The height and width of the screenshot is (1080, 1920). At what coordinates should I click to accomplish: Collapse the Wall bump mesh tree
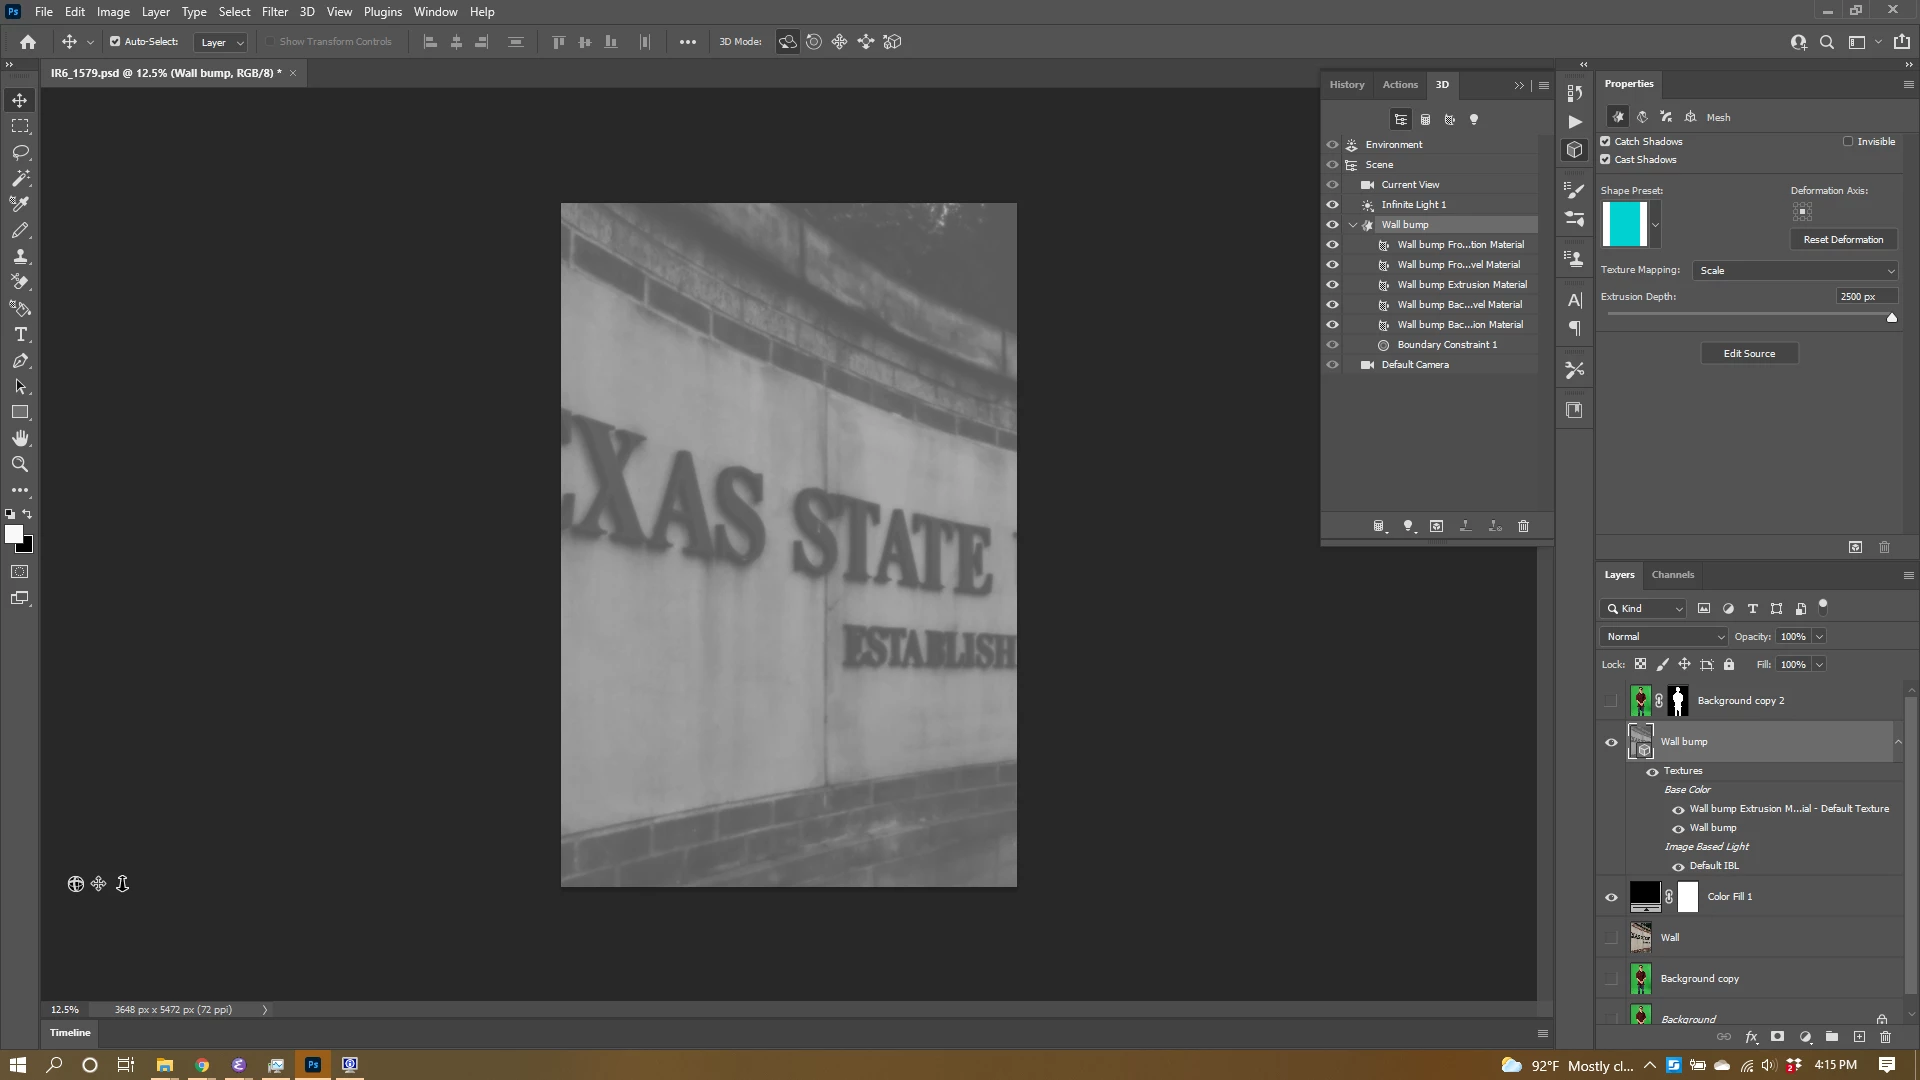pos(1353,225)
